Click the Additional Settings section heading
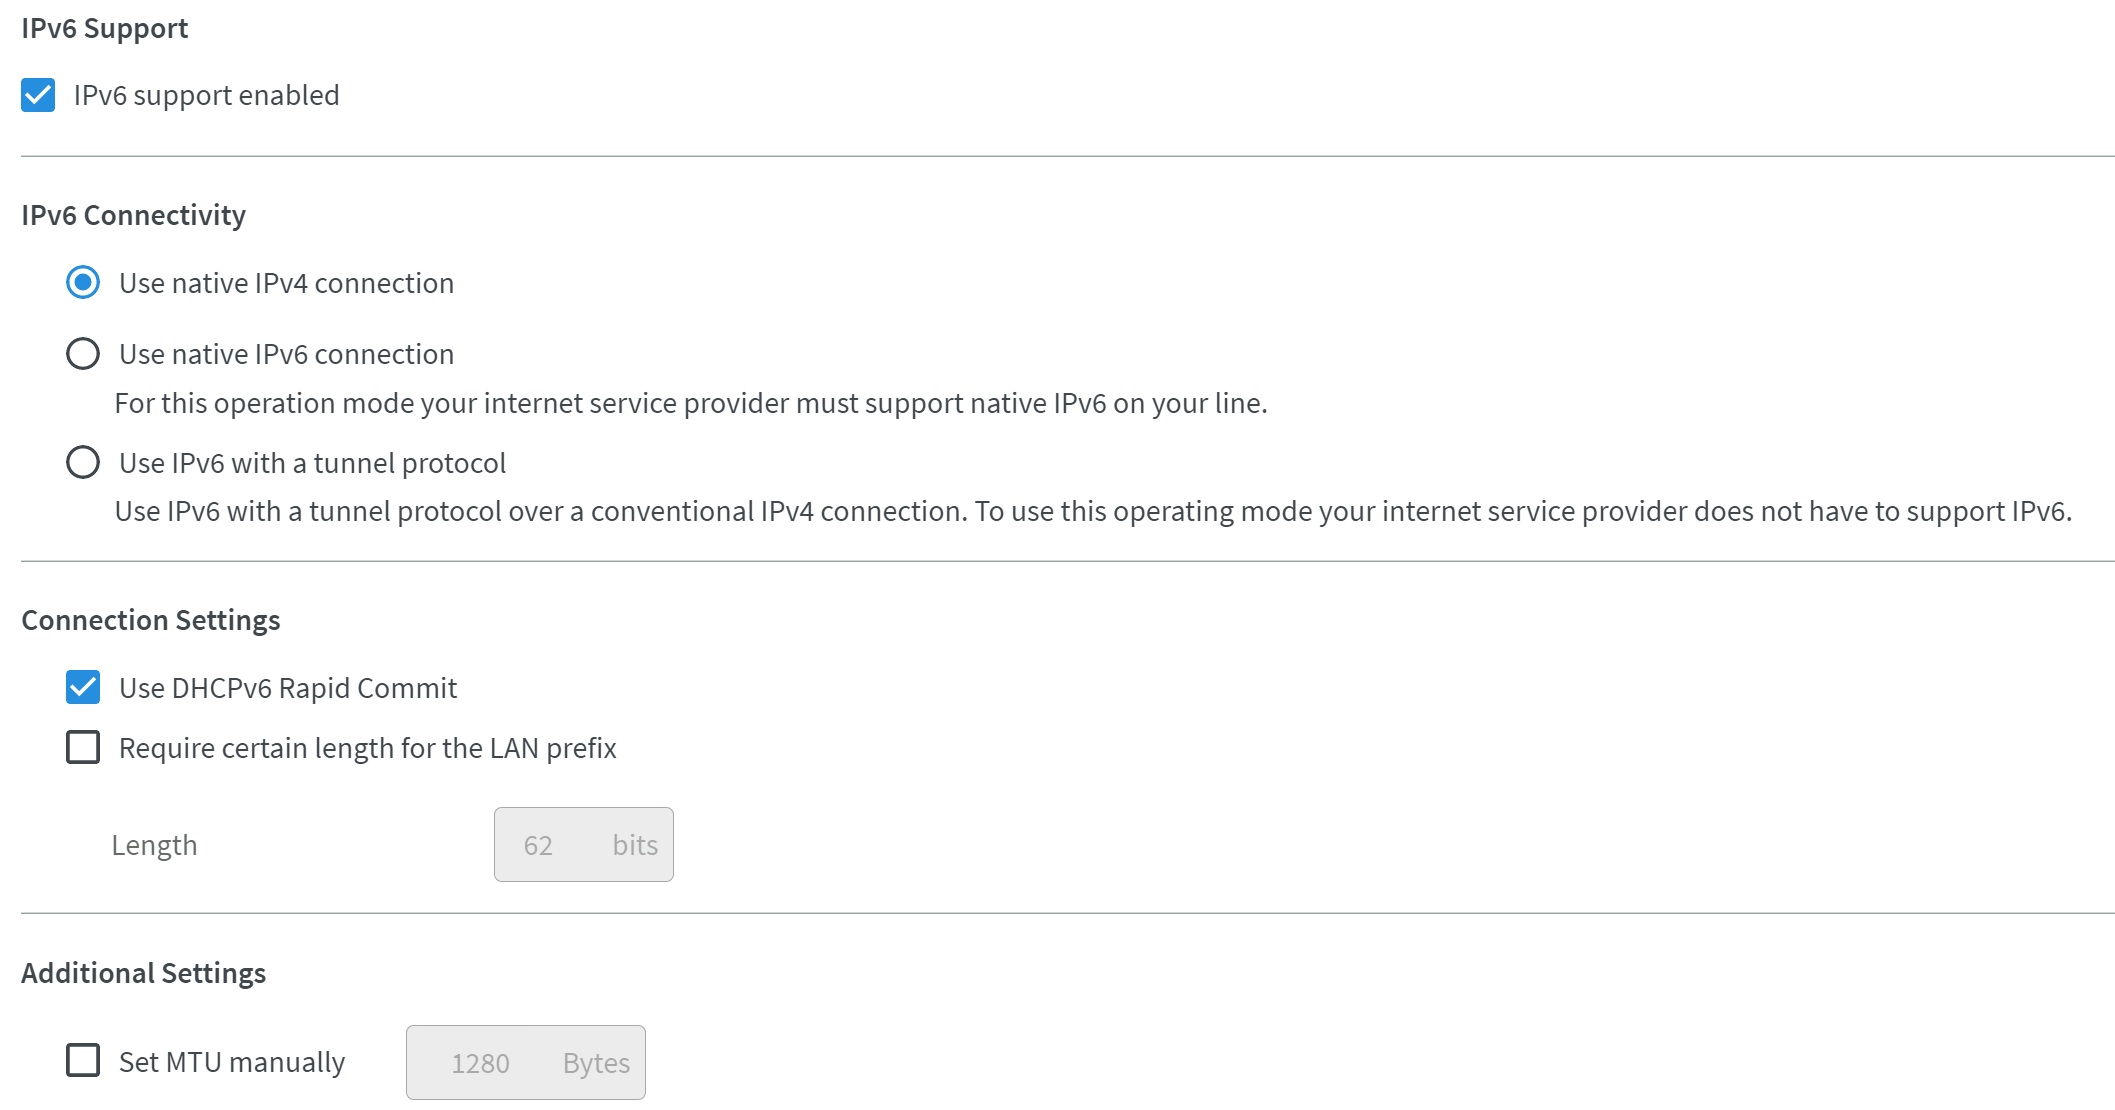The image size is (2115, 1110). 144,973
